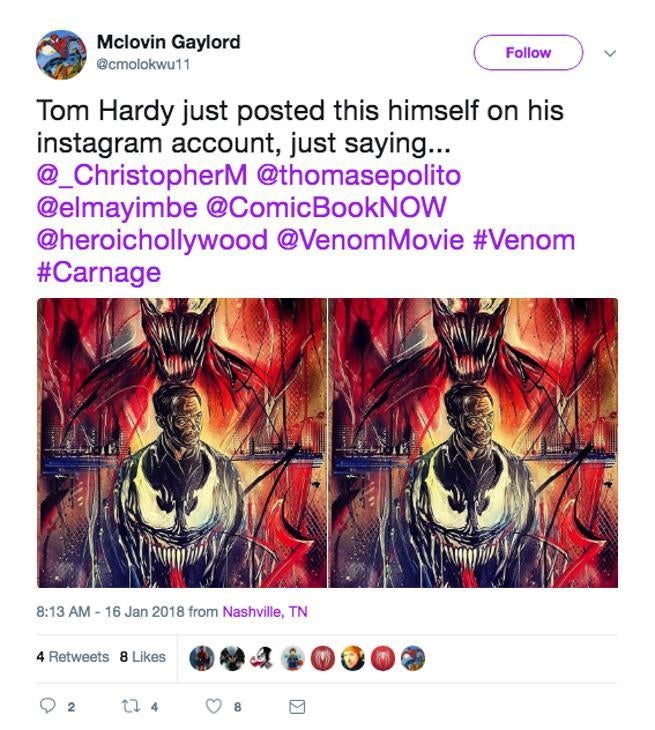Open the @_ChristopherM mention link

[141, 175]
